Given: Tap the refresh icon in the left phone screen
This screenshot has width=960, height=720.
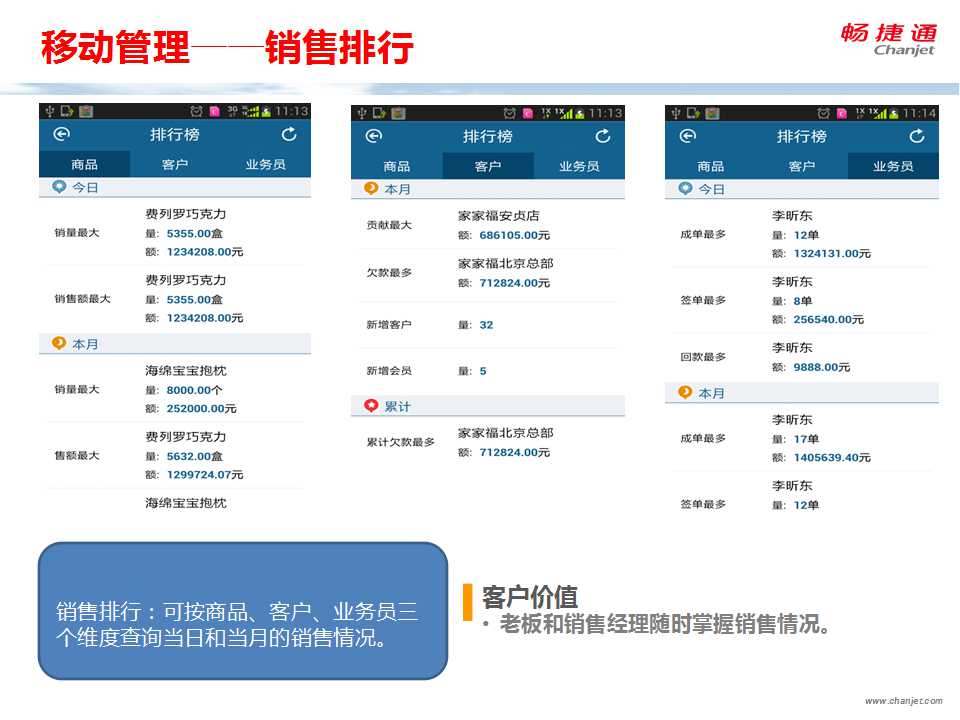Looking at the screenshot, I should 289,135.
